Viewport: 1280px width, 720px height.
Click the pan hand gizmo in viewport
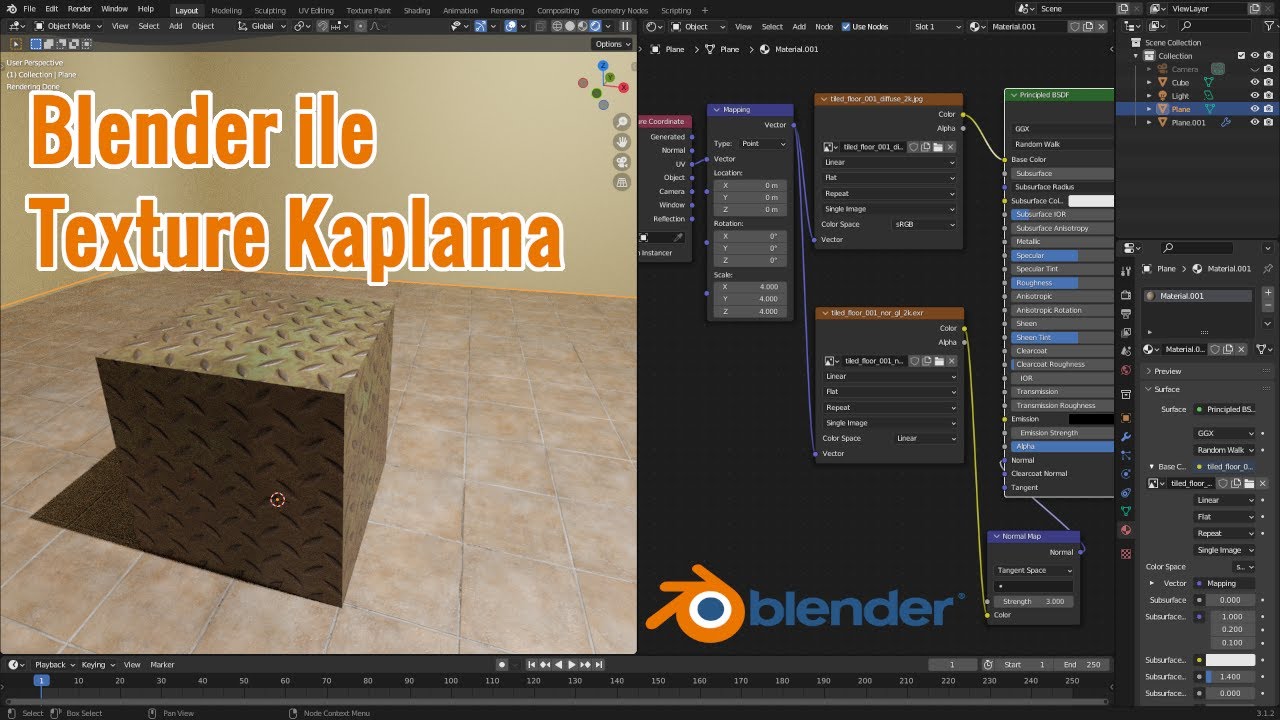(622, 142)
